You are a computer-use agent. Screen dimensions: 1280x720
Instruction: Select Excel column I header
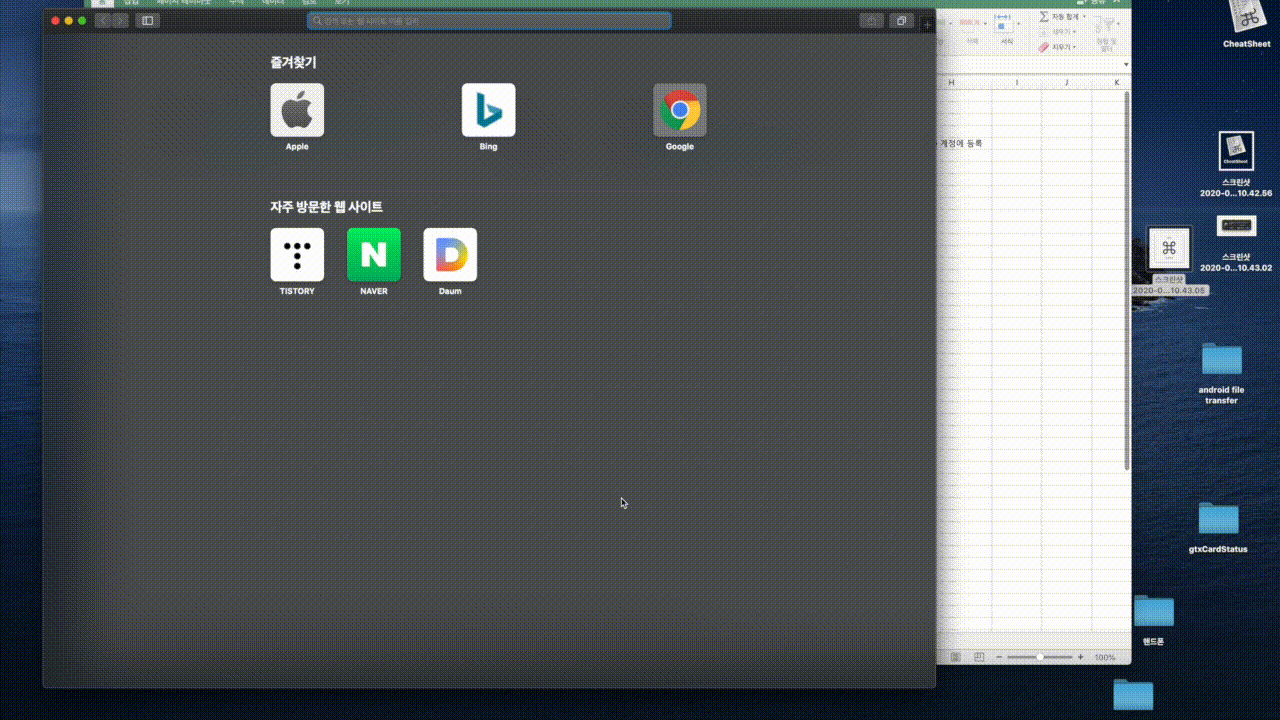[x=1017, y=82]
